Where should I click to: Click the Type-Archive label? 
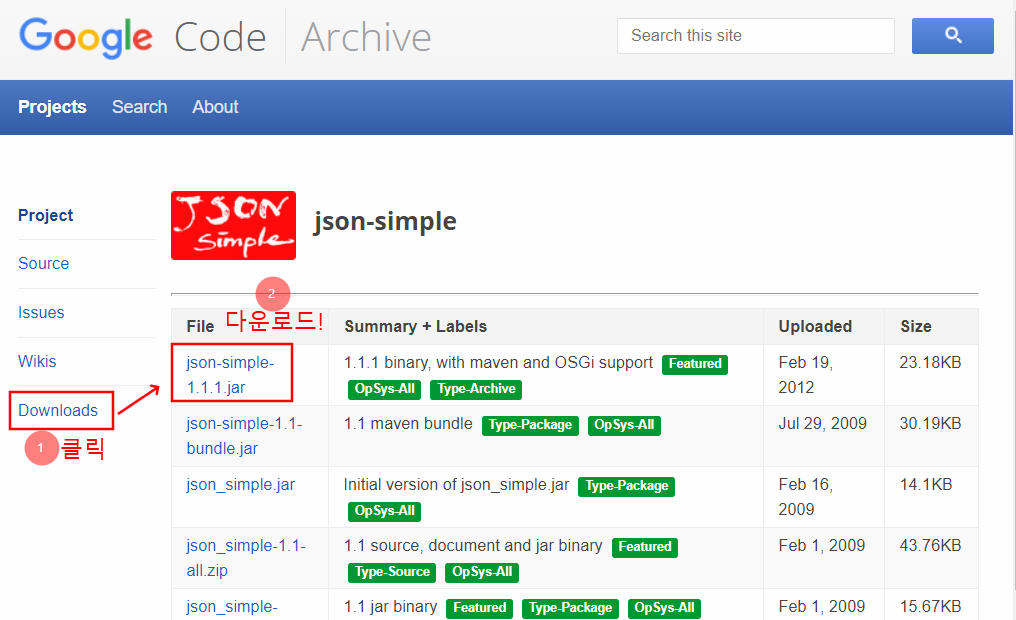(476, 389)
